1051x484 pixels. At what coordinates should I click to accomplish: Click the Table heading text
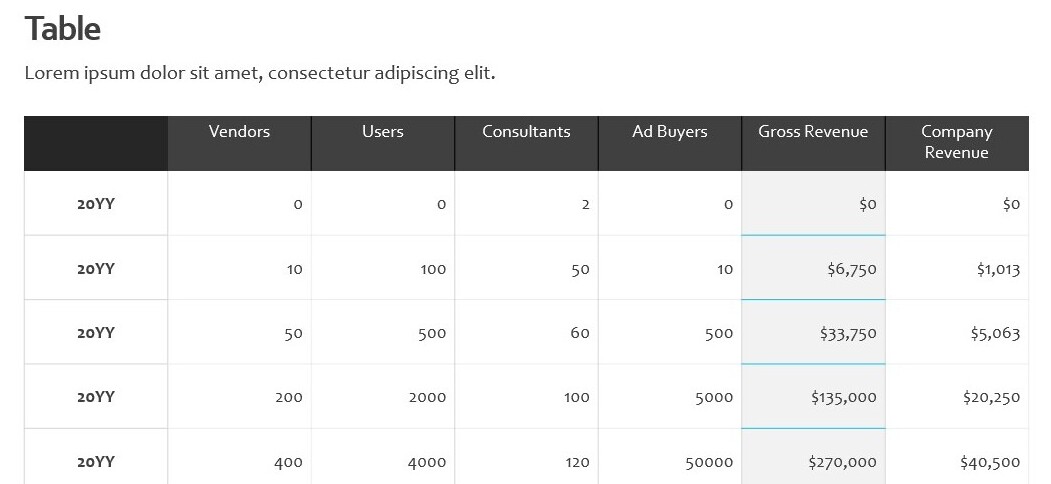pos(63,29)
